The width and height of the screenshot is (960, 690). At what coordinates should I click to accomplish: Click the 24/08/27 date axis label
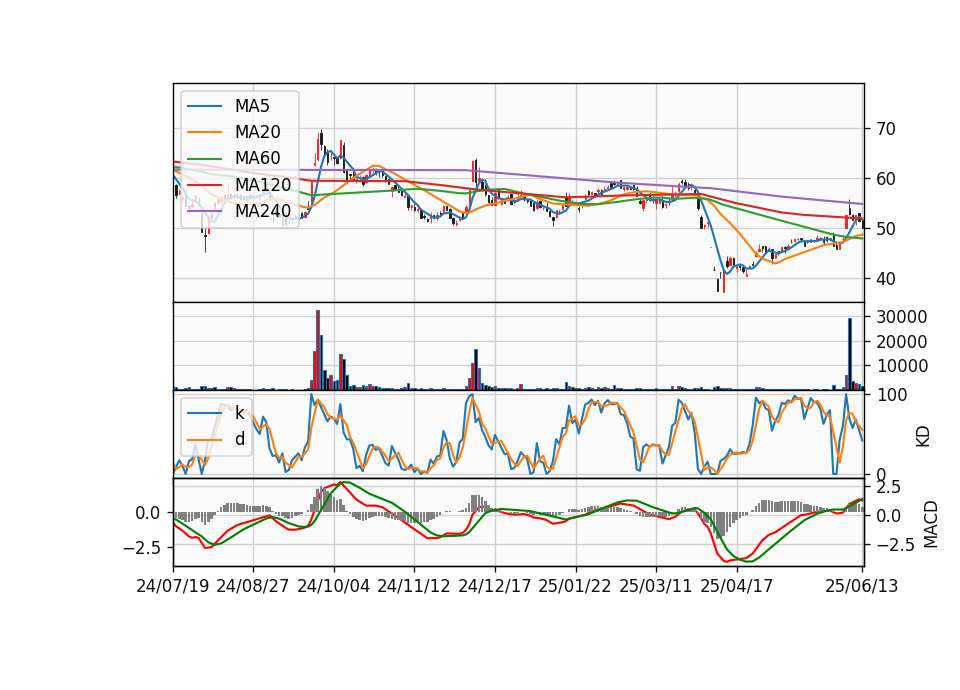coord(253,586)
